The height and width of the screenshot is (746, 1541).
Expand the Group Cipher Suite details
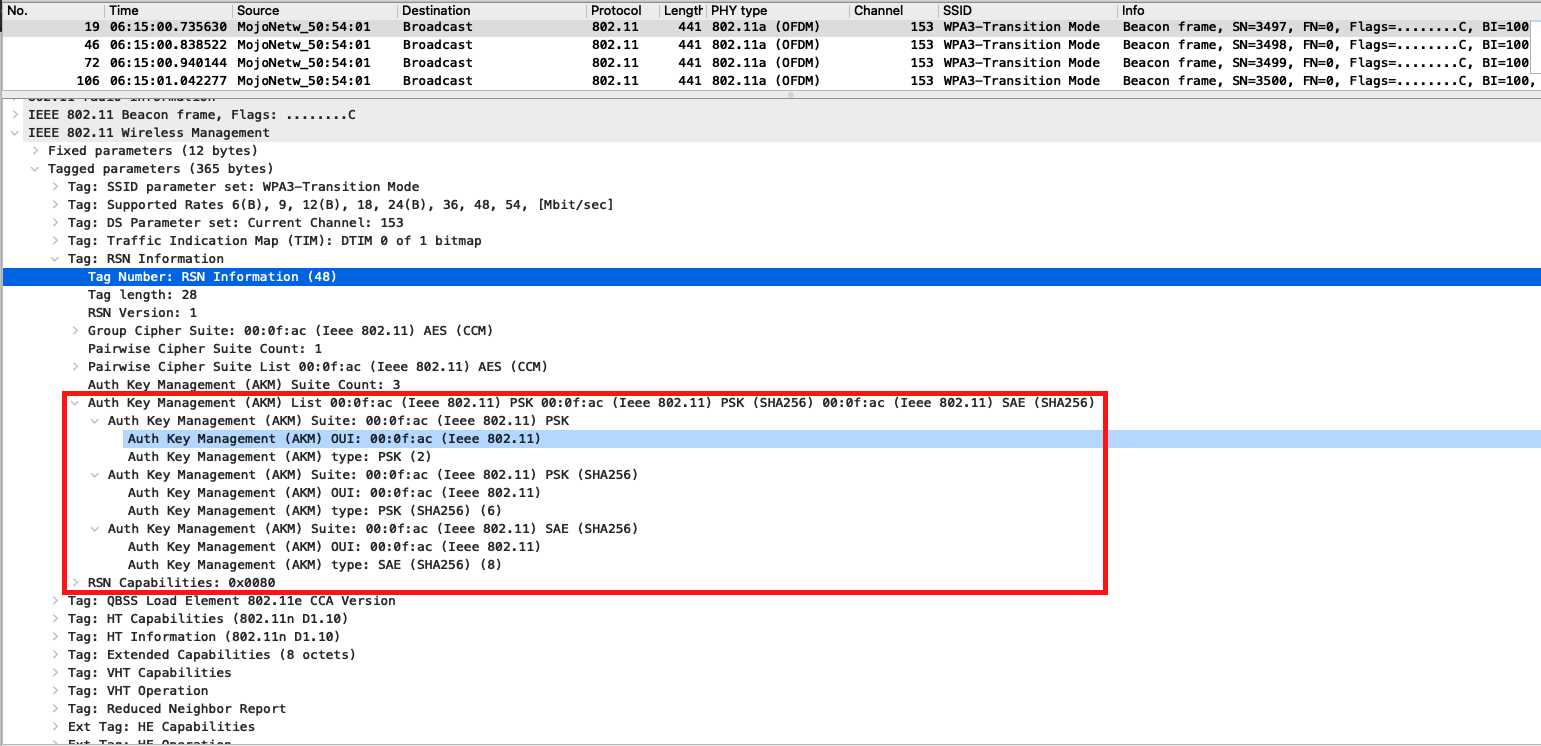(x=75, y=330)
